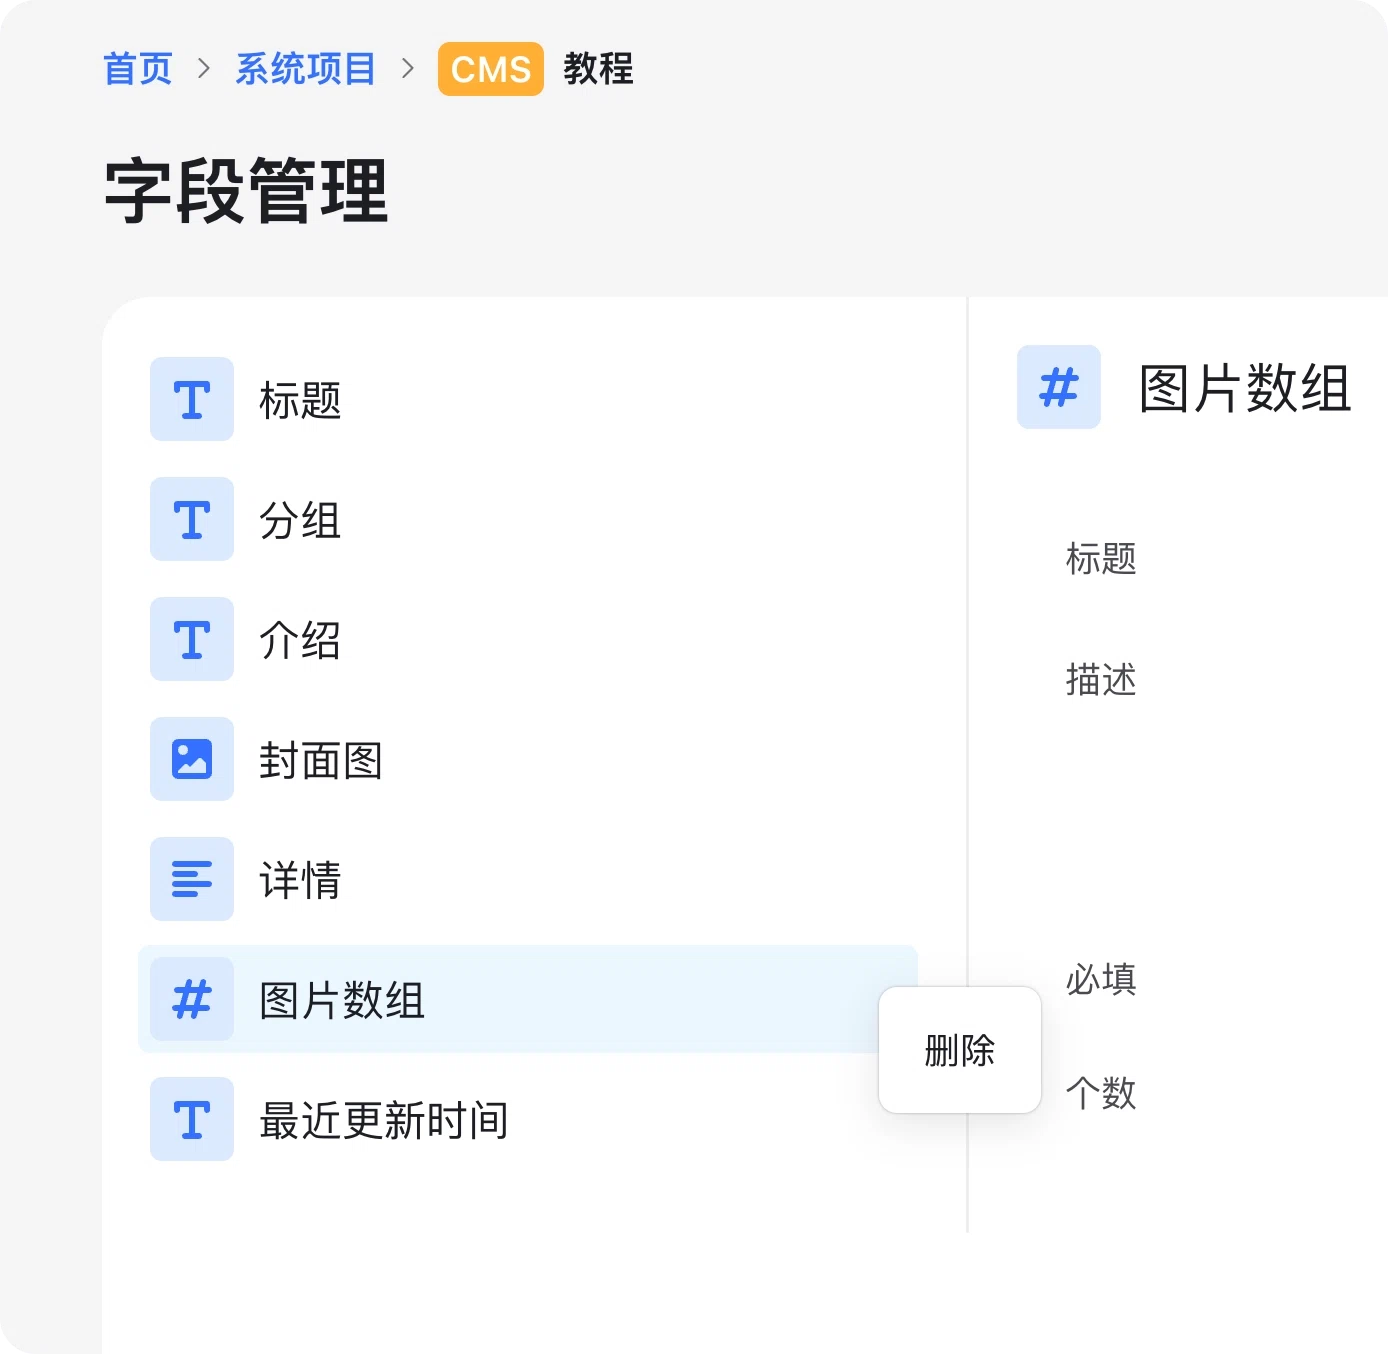Go to 首页 breadcrumb link

point(138,69)
